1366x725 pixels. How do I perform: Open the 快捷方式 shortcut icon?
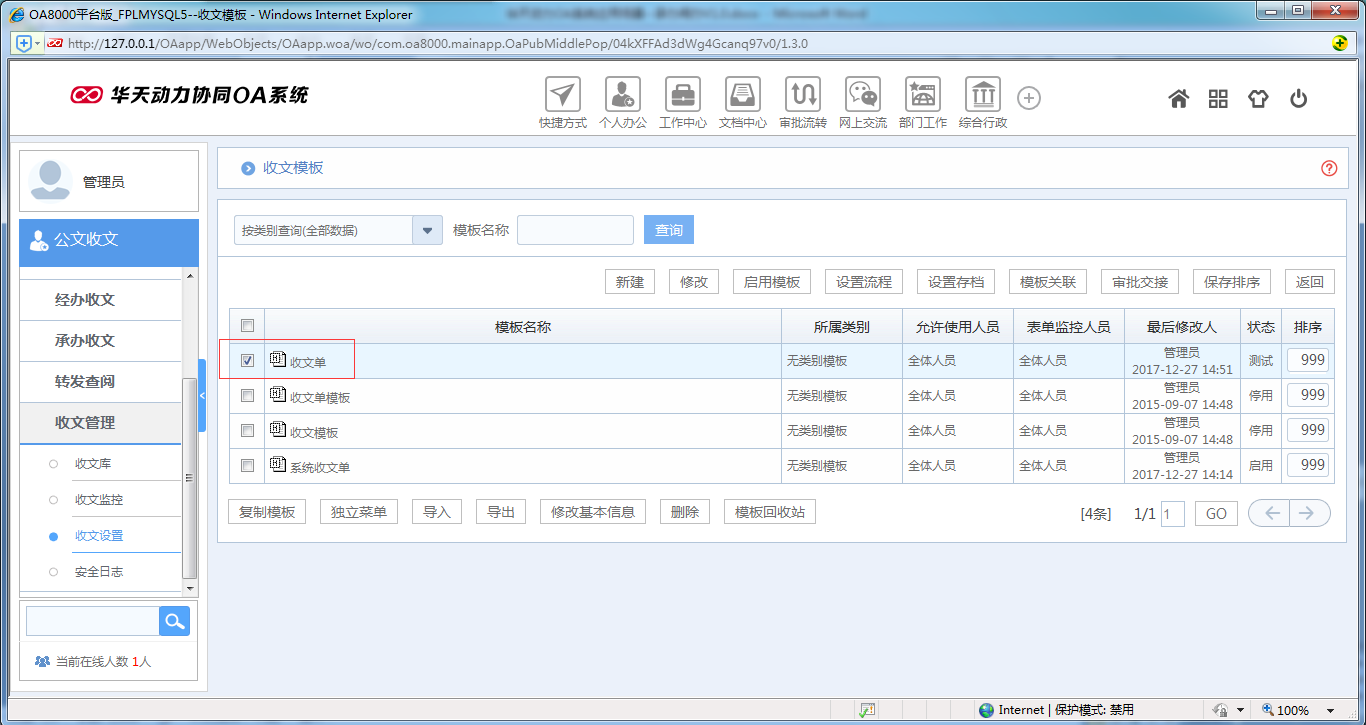tap(562, 97)
